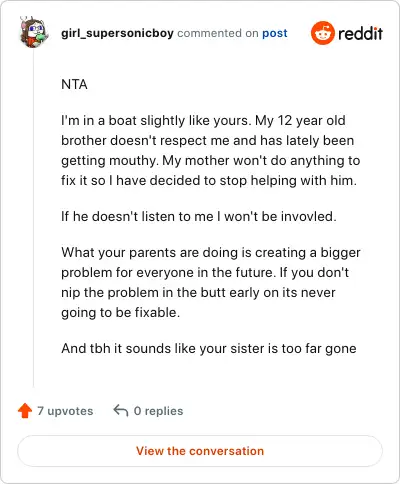
Task: Select the '7 upvotes' label
Action: coord(65,411)
